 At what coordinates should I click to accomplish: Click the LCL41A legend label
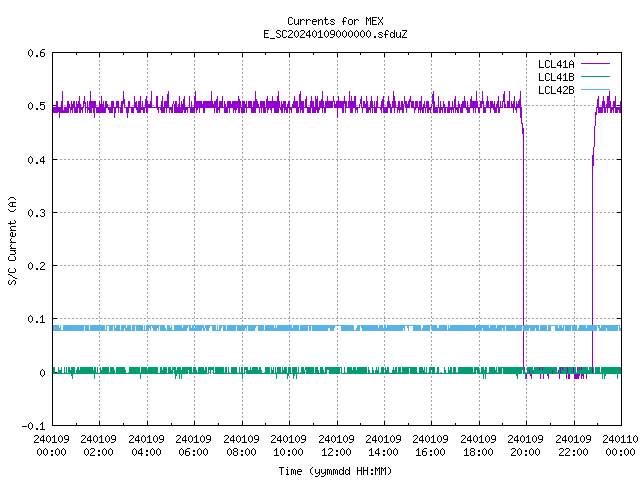click(x=556, y=64)
